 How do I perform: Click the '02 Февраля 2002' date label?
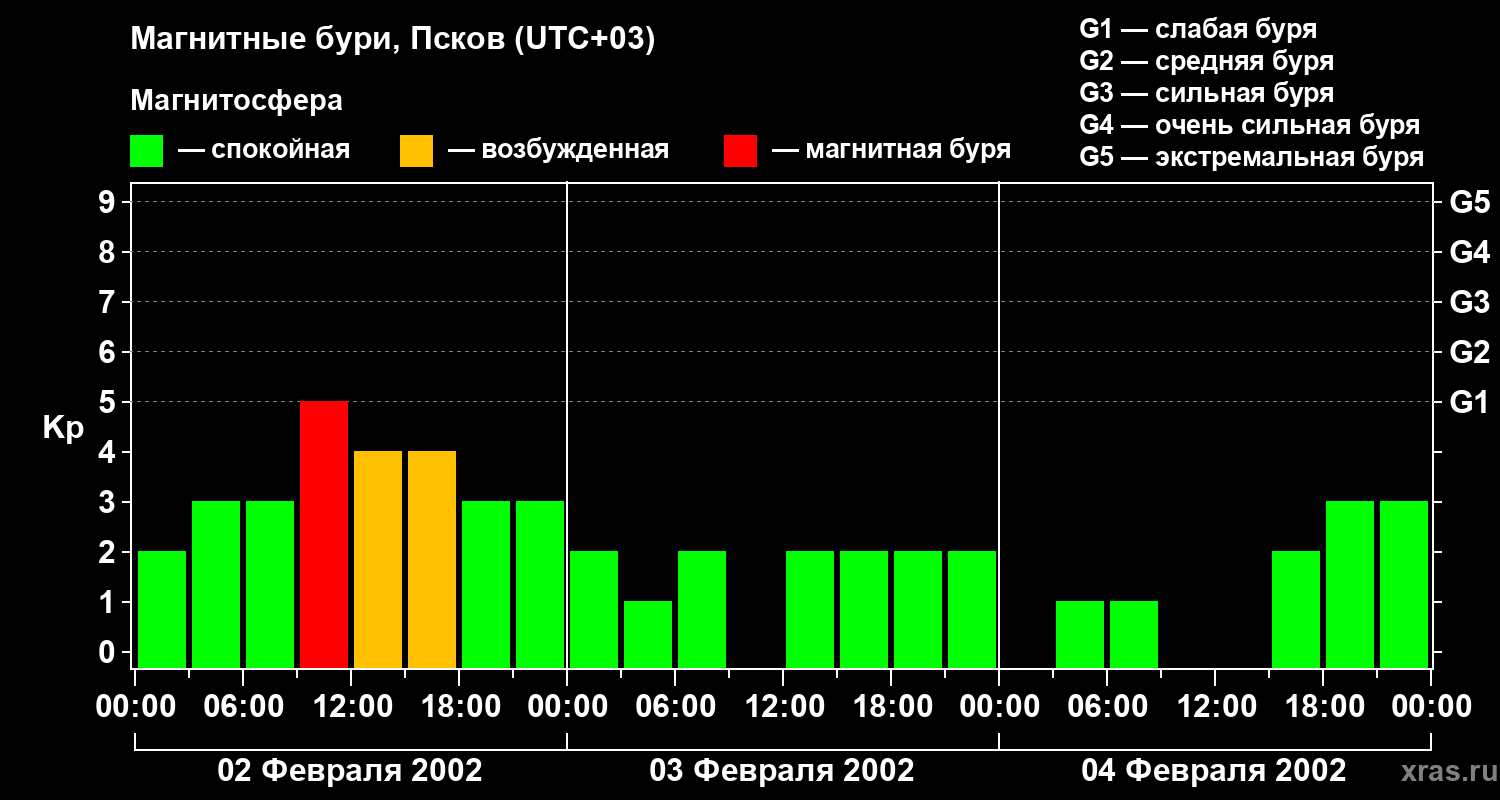click(350, 771)
